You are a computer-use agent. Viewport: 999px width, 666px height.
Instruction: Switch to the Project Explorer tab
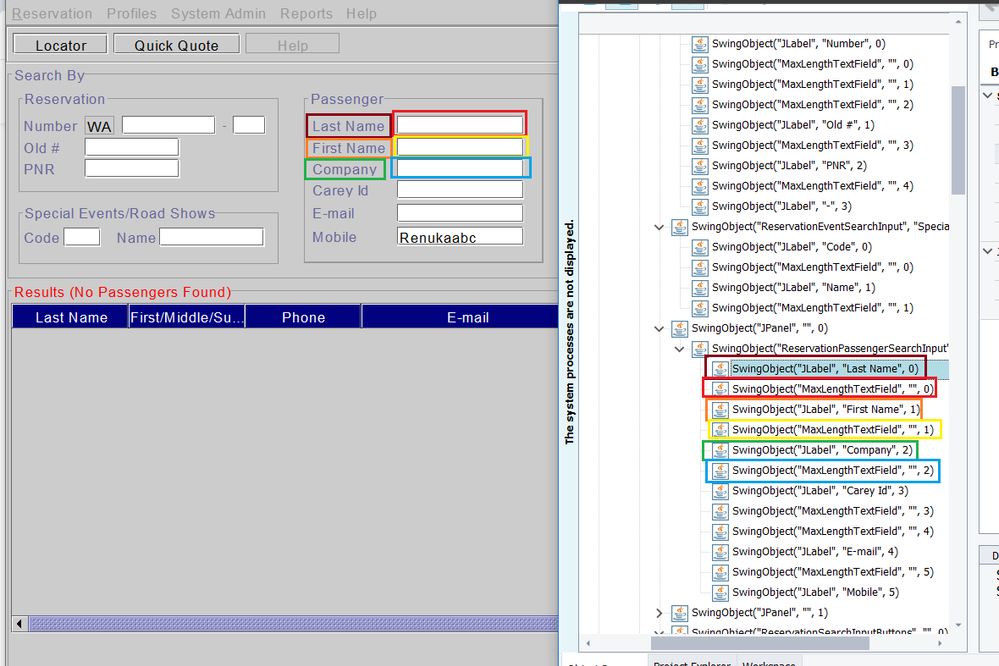(x=694, y=662)
